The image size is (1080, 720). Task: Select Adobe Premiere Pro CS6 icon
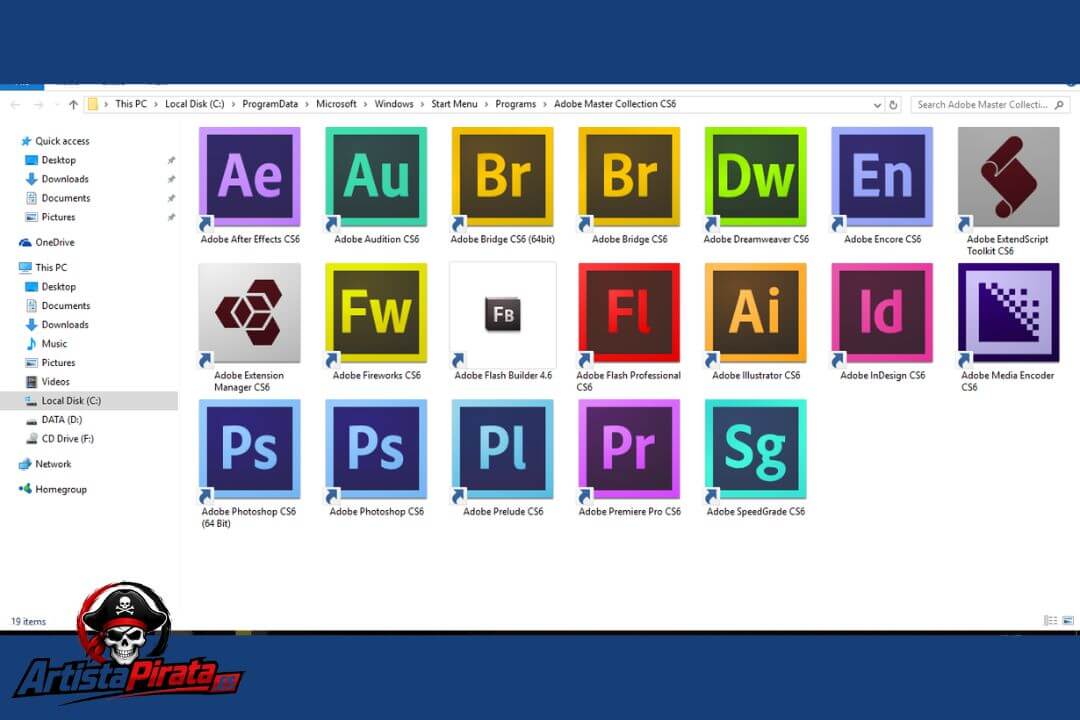630,449
